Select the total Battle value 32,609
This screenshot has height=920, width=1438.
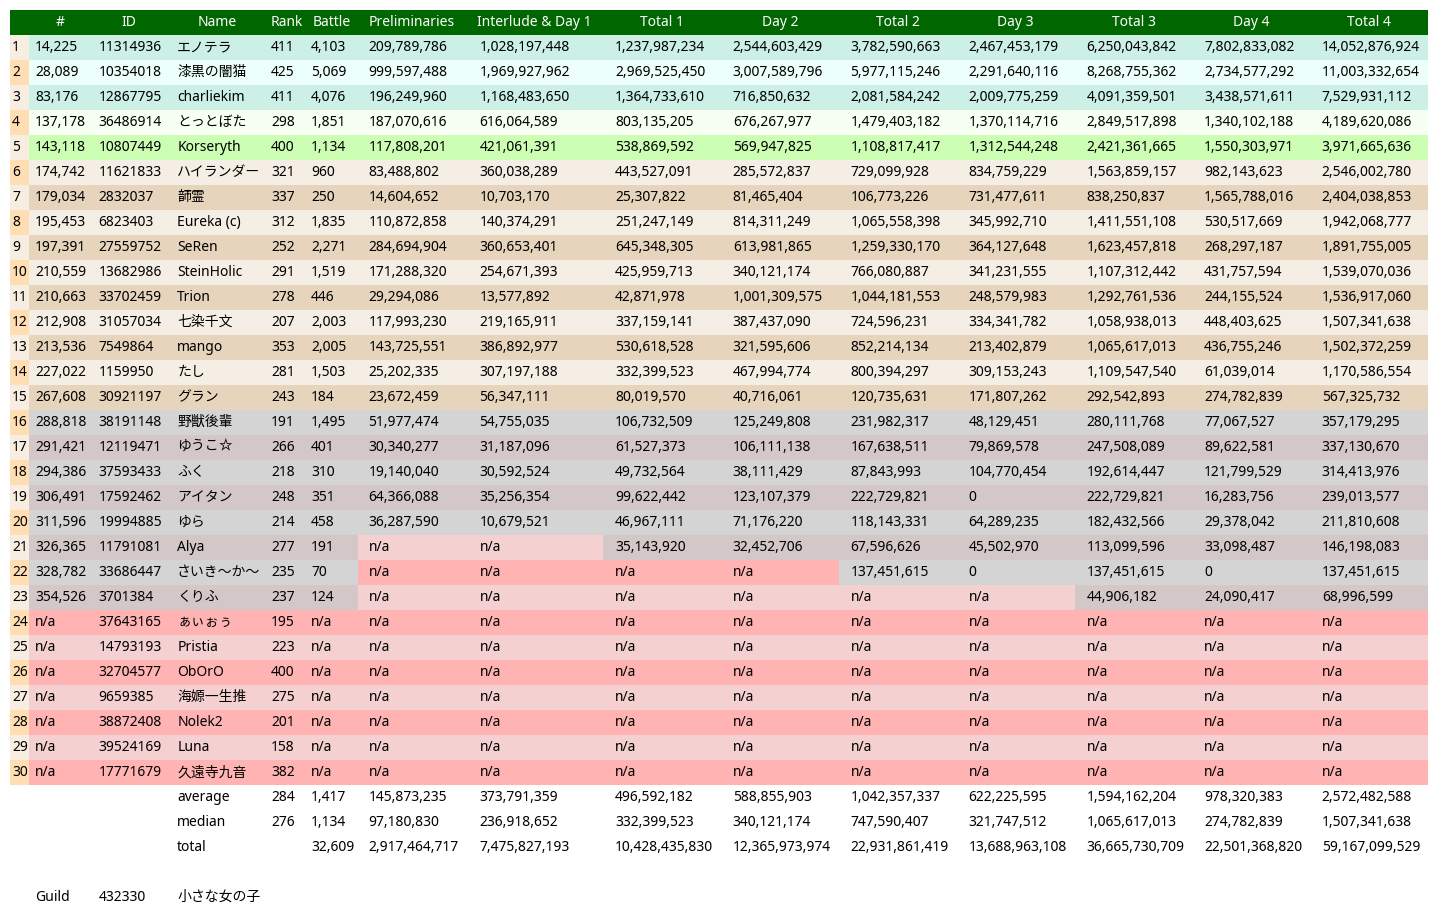(332, 846)
